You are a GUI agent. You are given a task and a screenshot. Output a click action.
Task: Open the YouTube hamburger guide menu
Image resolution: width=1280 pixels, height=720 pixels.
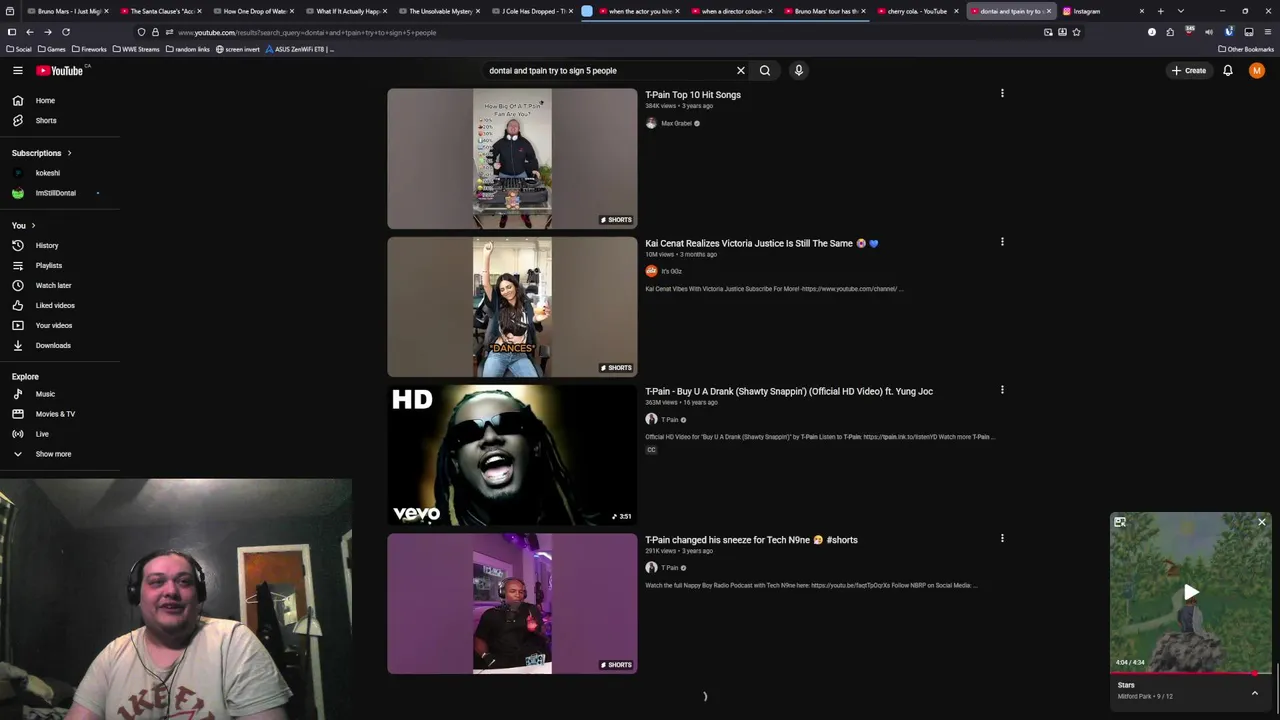[x=17, y=70]
